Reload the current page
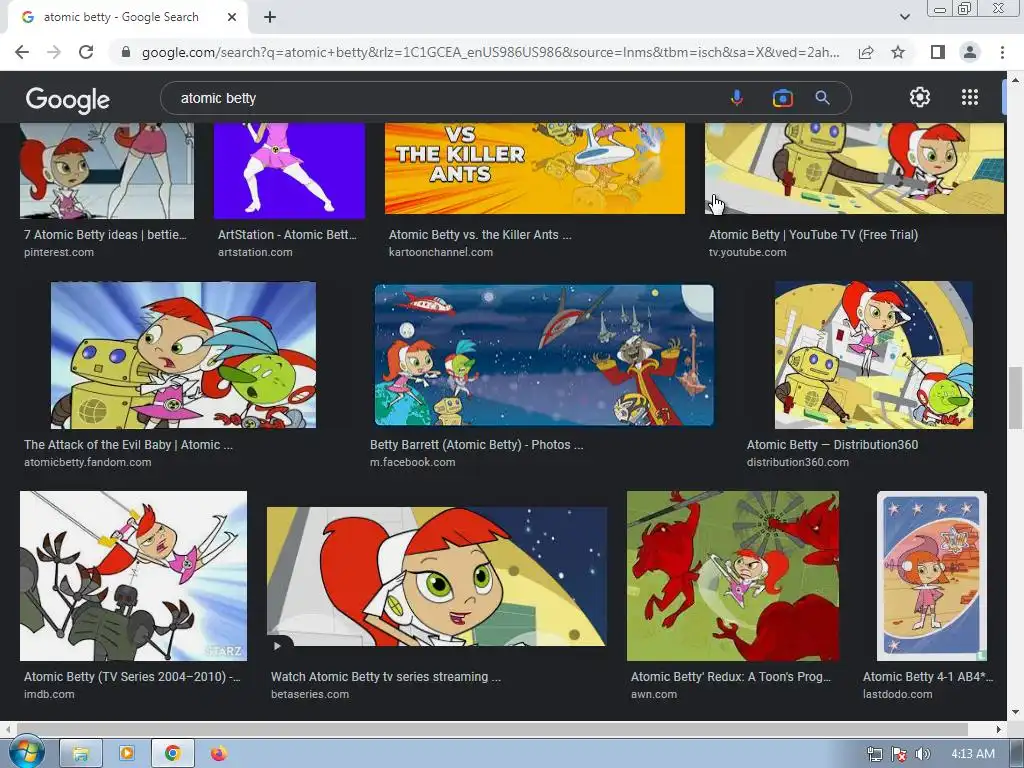 pos(86,52)
